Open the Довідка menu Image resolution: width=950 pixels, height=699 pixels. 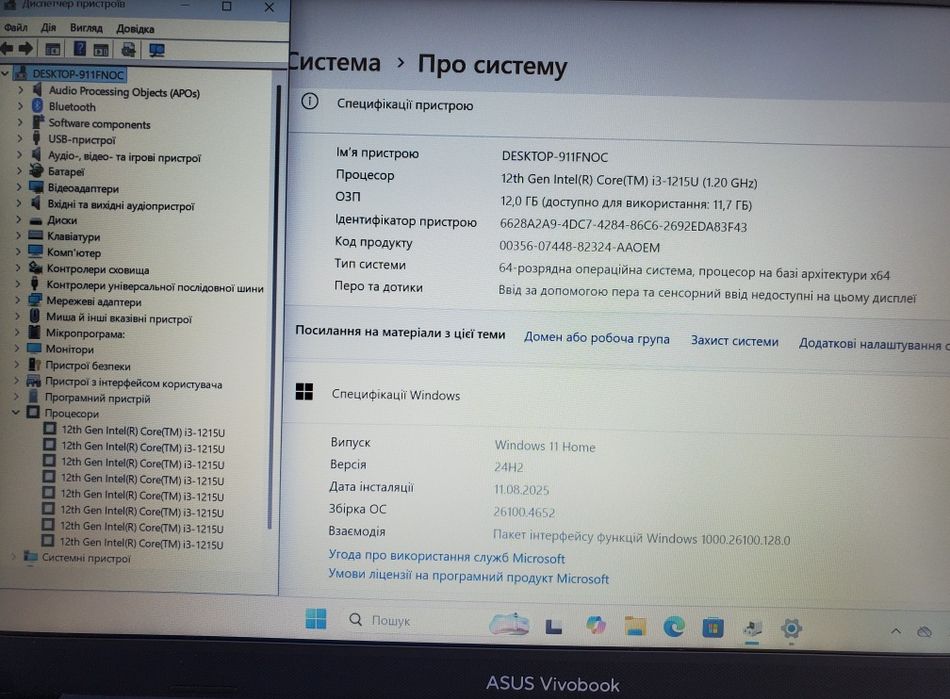pyautogui.click(x=135, y=28)
